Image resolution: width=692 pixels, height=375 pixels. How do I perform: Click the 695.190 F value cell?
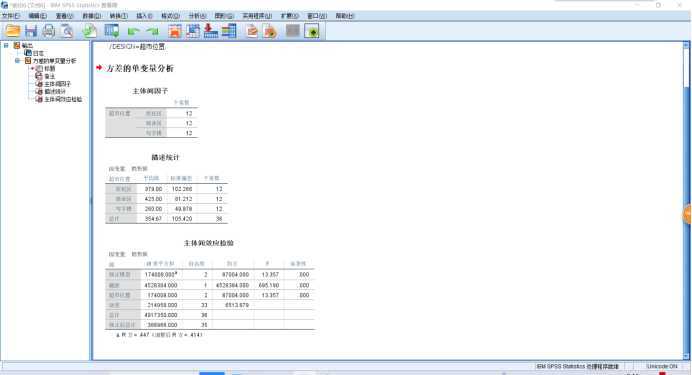coord(269,285)
